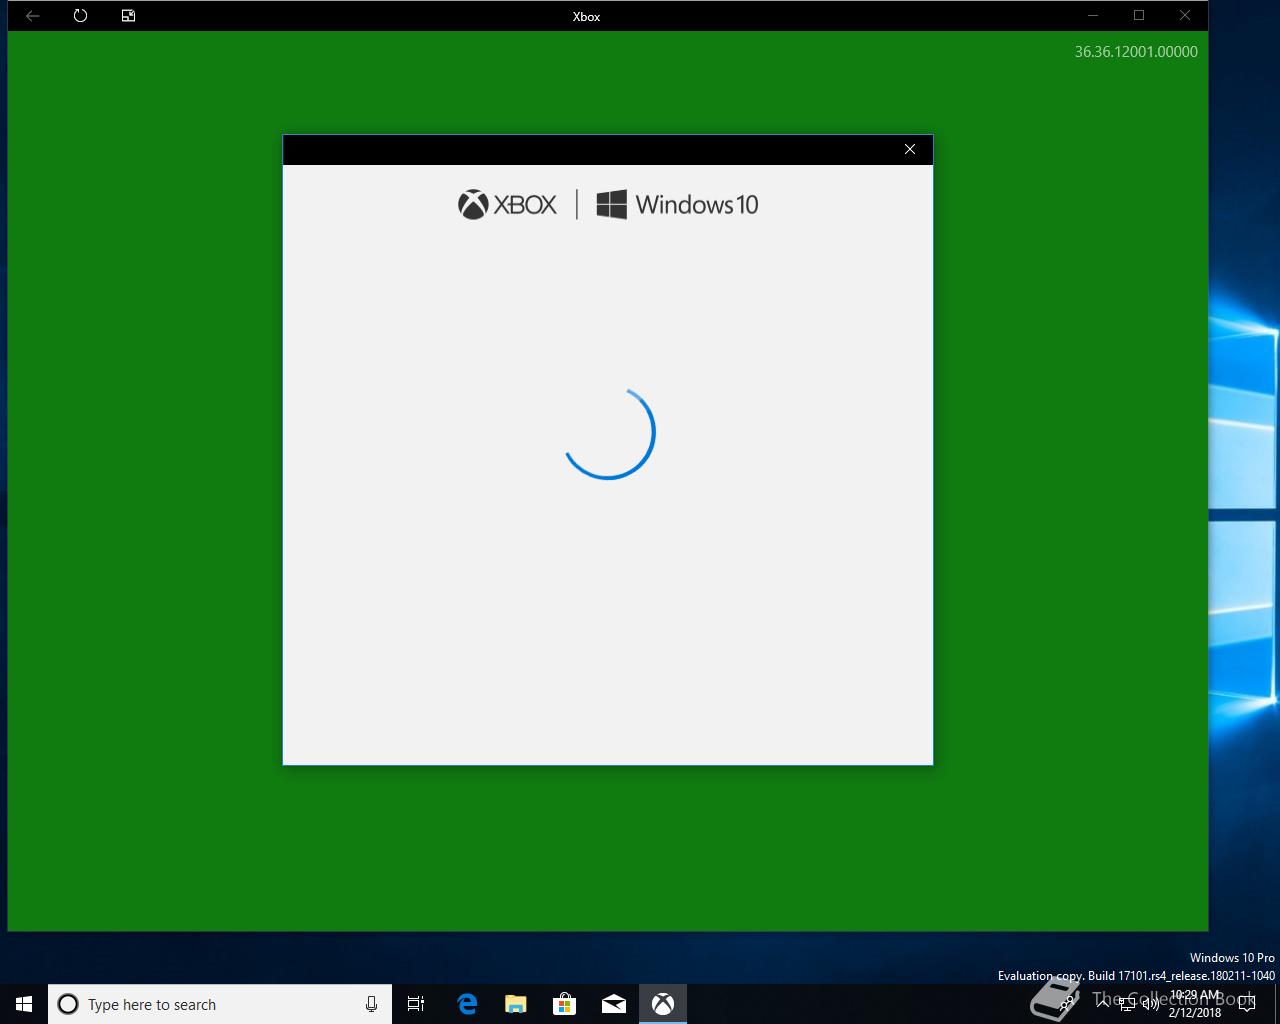Open the volume control in system tray

[x=1151, y=1004]
